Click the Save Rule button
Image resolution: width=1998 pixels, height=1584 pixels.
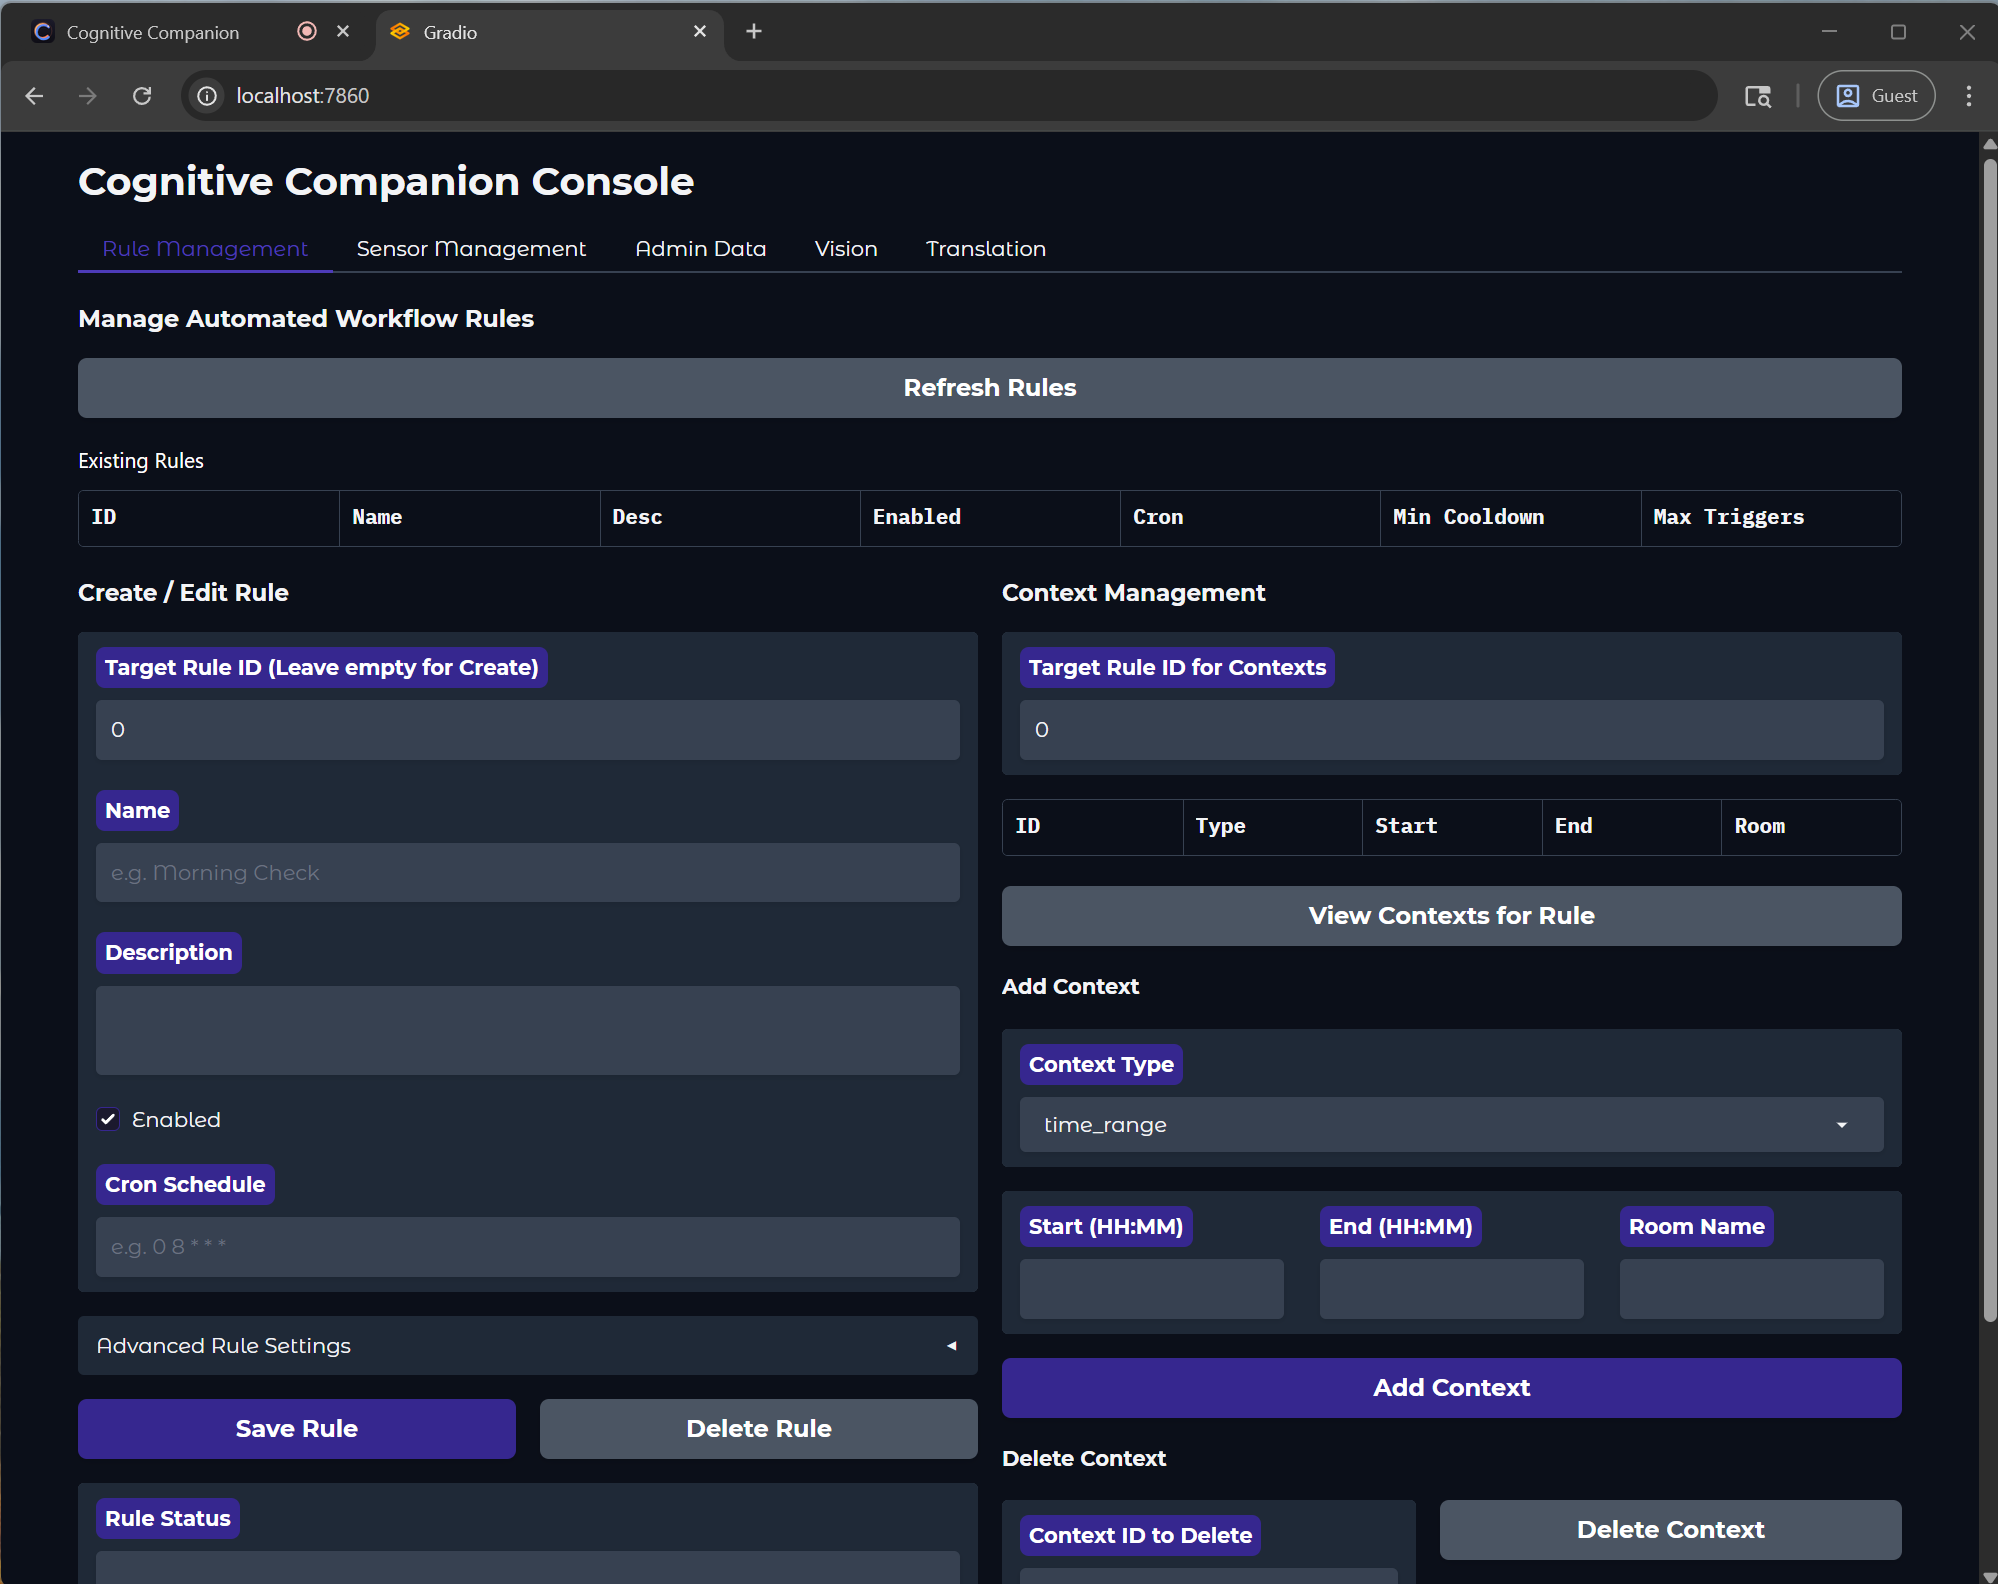point(297,1429)
